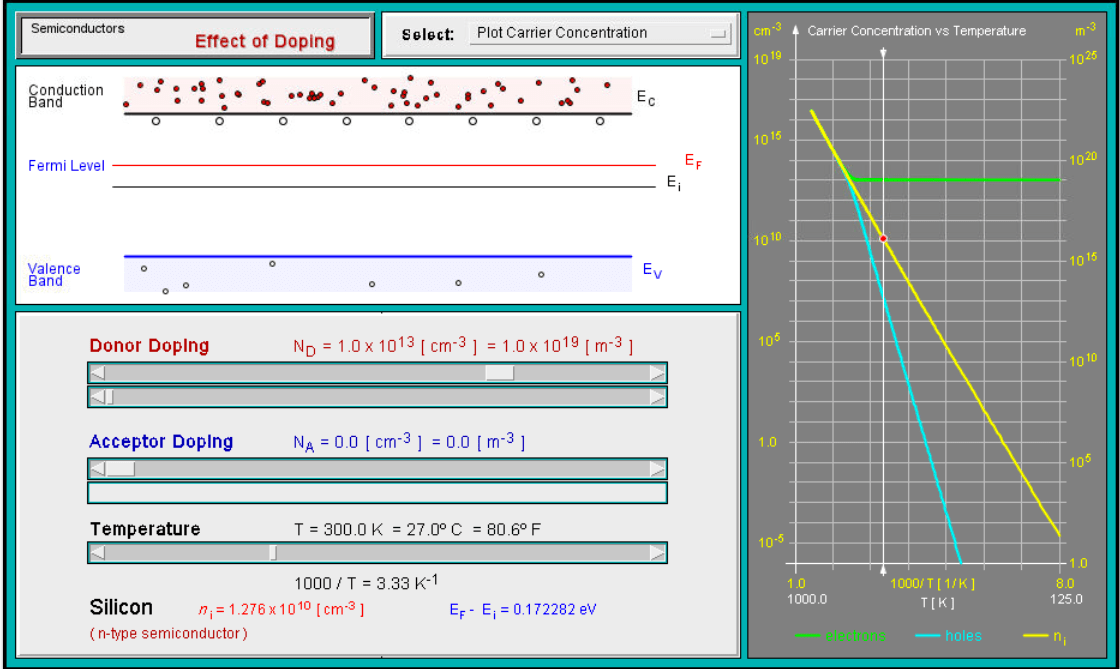Open the Select plot type dropdown

click(x=718, y=33)
